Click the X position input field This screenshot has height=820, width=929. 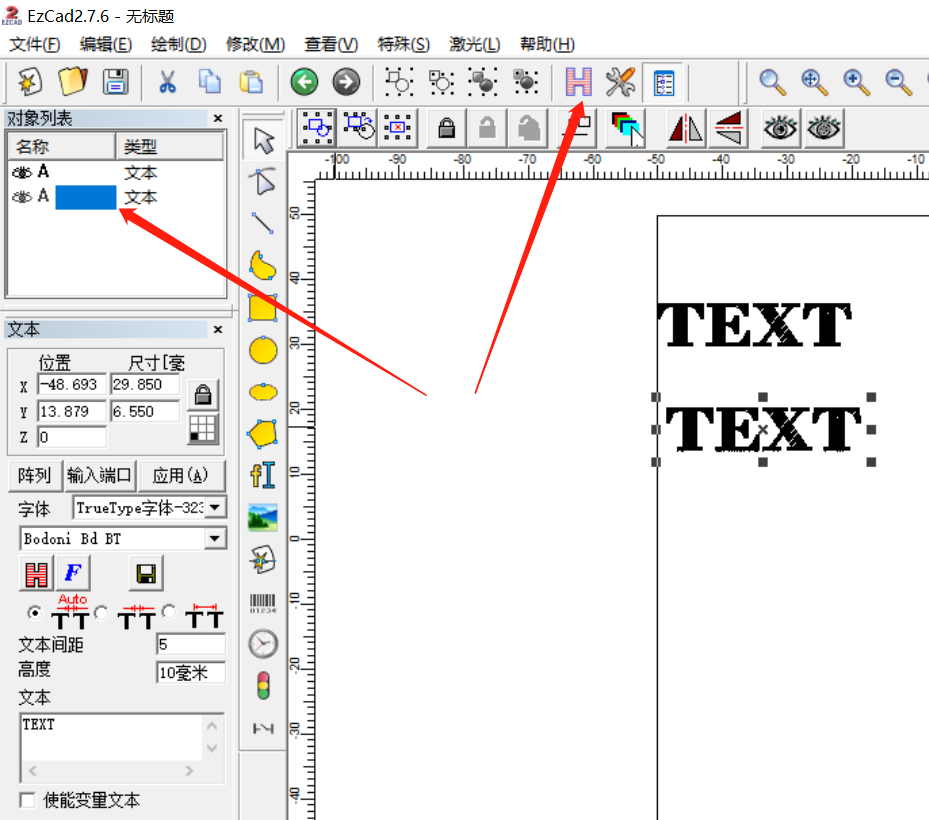coord(72,385)
